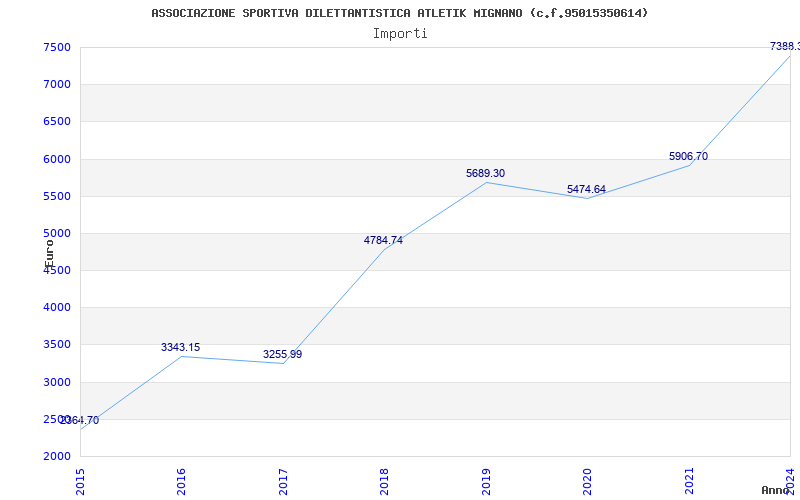Click the 2016 x-axis label
Image resolution: width=800 pixels, height=500 pixels.
pyautogui.click(x=182, y=481)
